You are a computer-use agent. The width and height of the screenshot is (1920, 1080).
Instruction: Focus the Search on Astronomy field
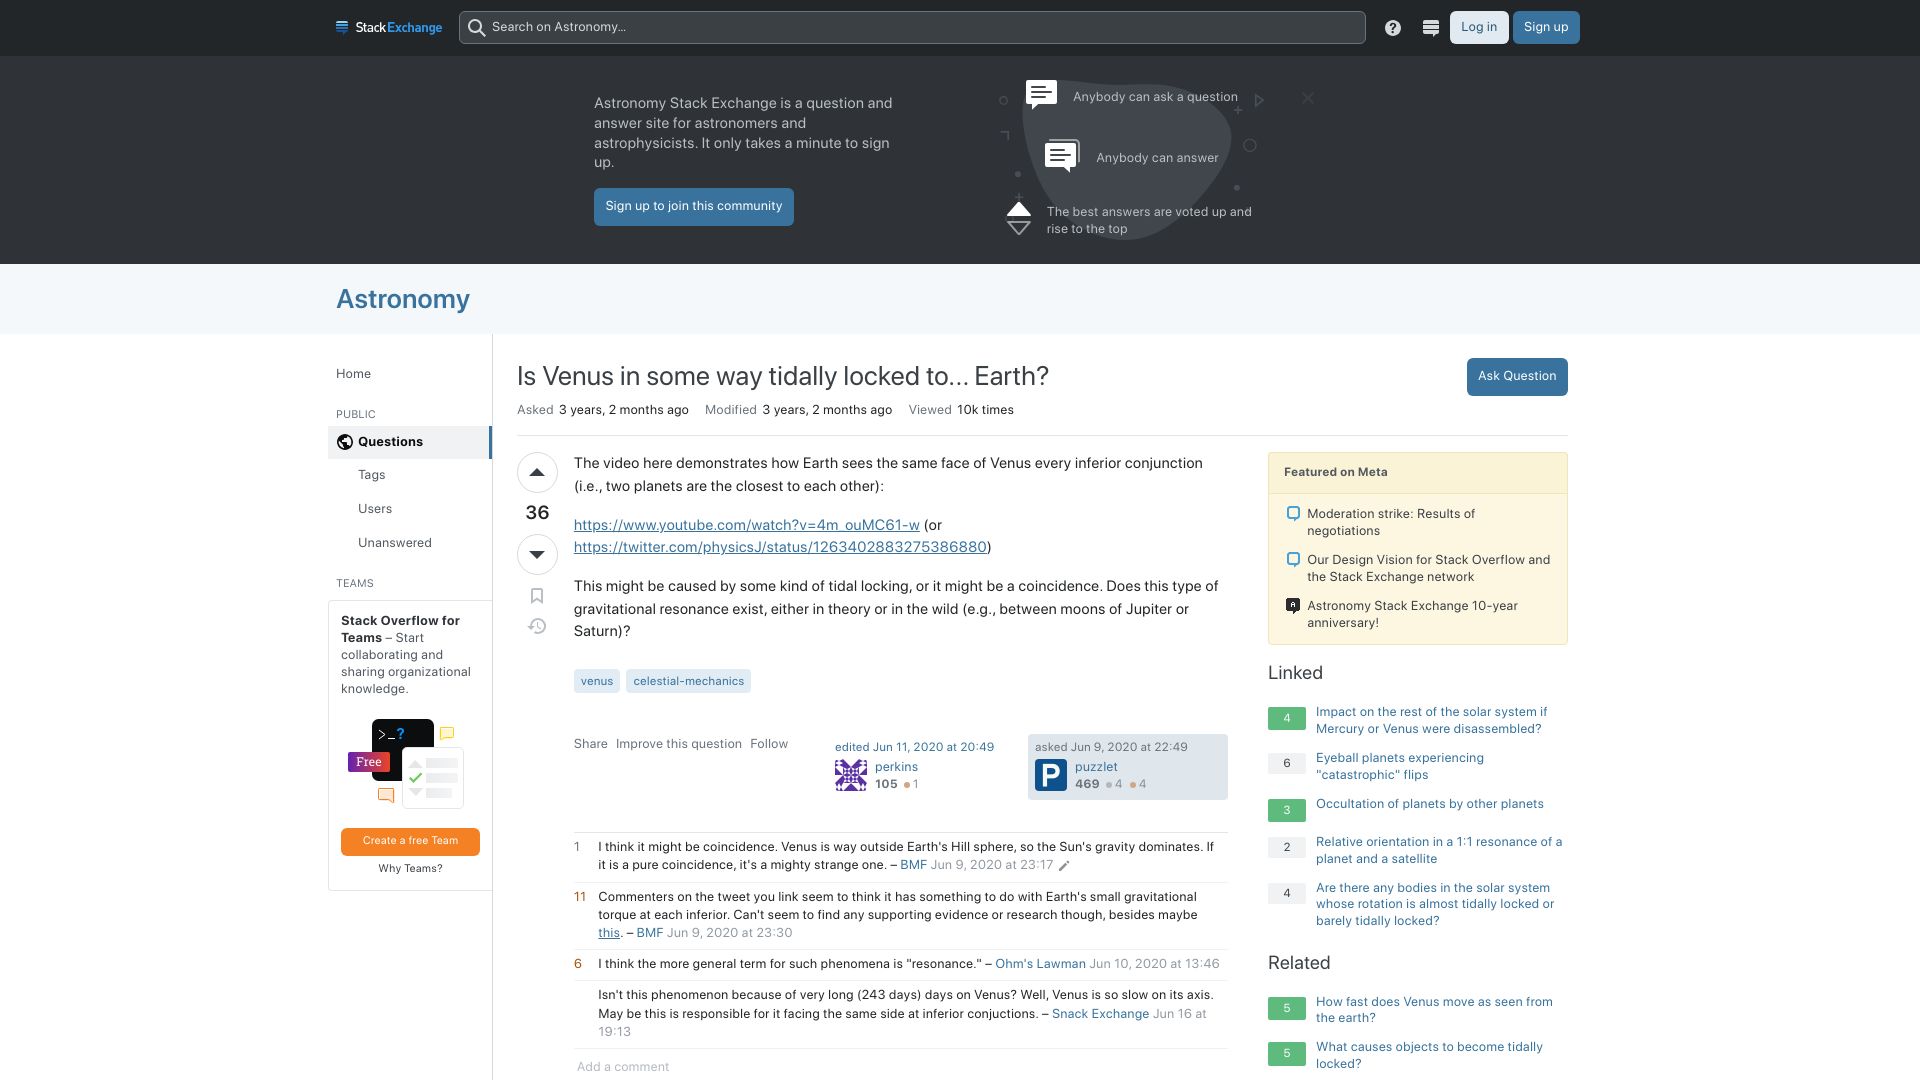(x=912, y=27)
